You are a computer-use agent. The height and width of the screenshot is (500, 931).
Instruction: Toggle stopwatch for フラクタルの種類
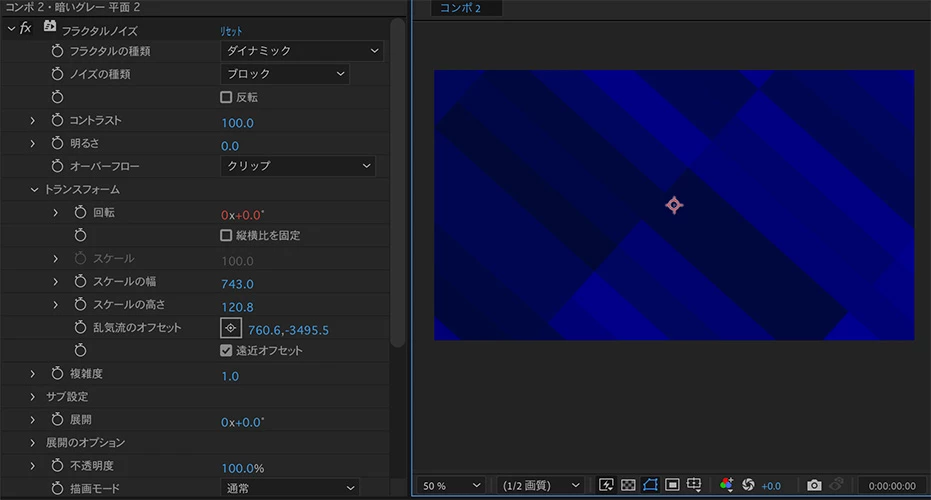[x=57, y=51]
